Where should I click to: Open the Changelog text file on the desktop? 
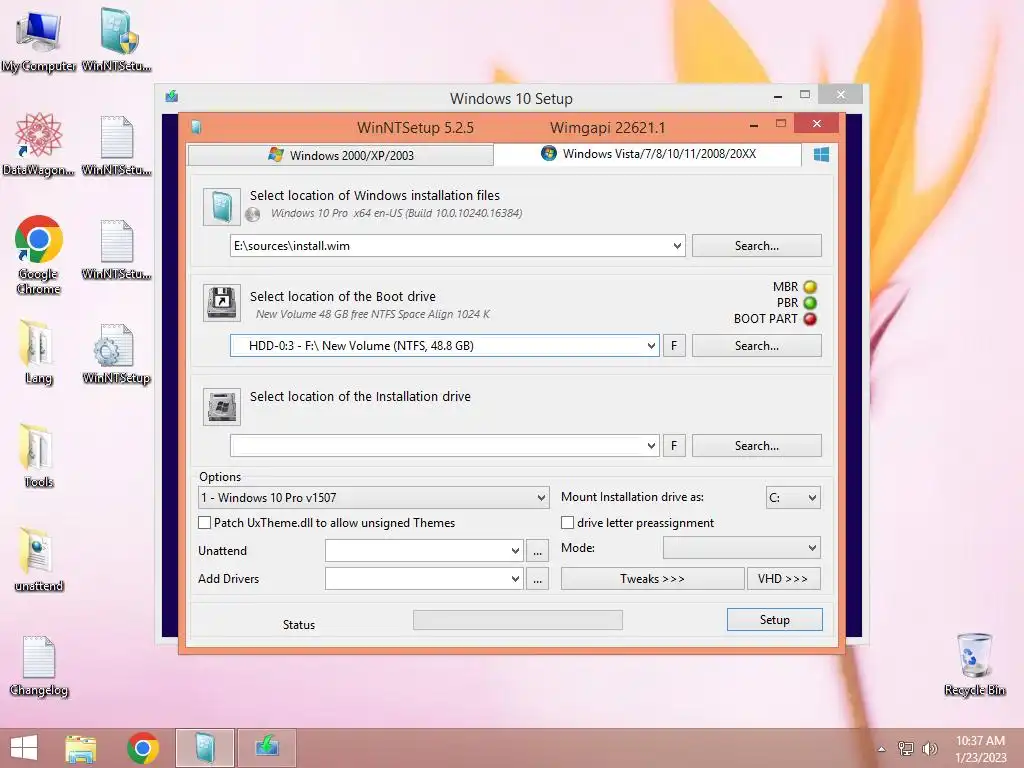[x=38, y=665]
